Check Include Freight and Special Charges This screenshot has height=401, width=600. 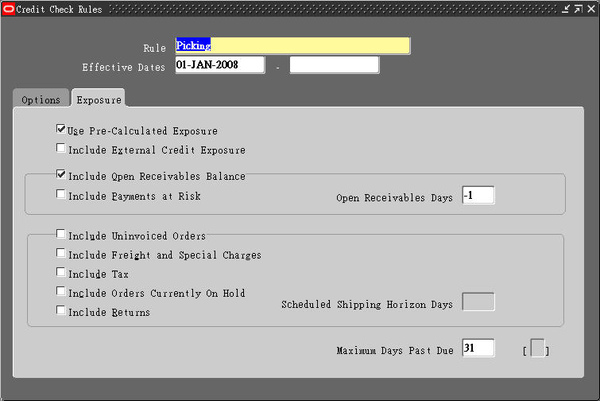tap(60, 253)
